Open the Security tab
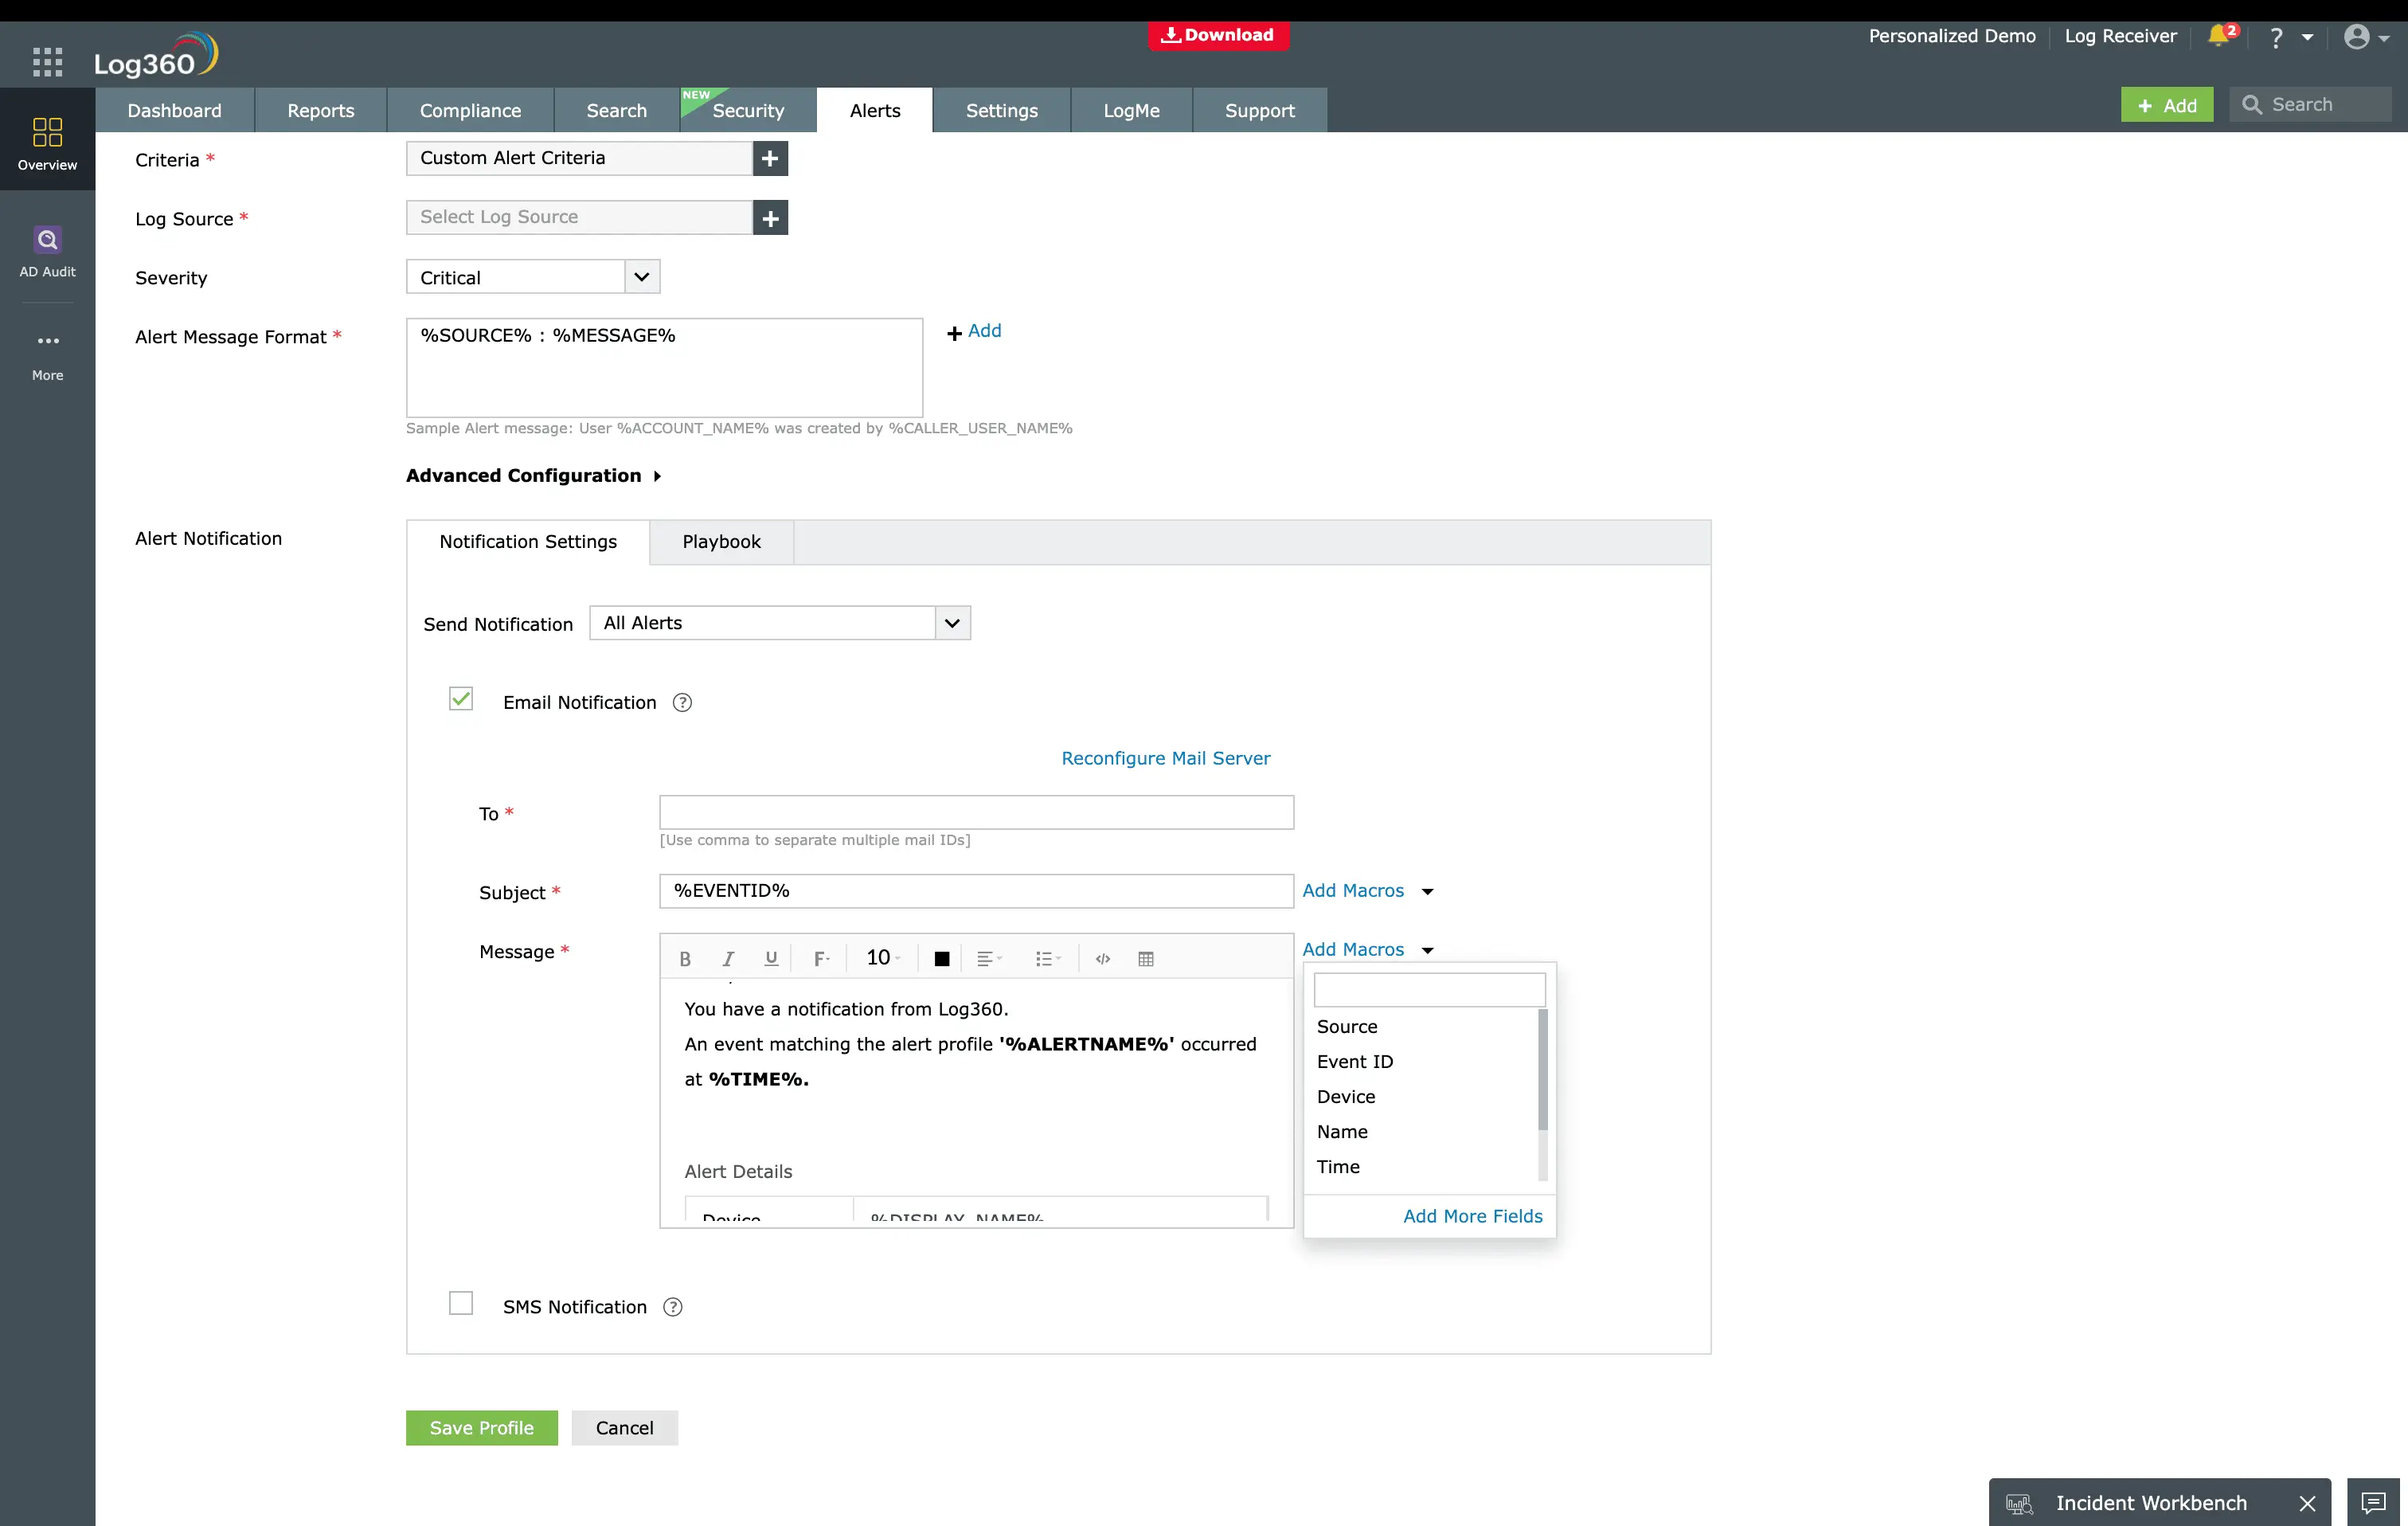 [748, 110]
